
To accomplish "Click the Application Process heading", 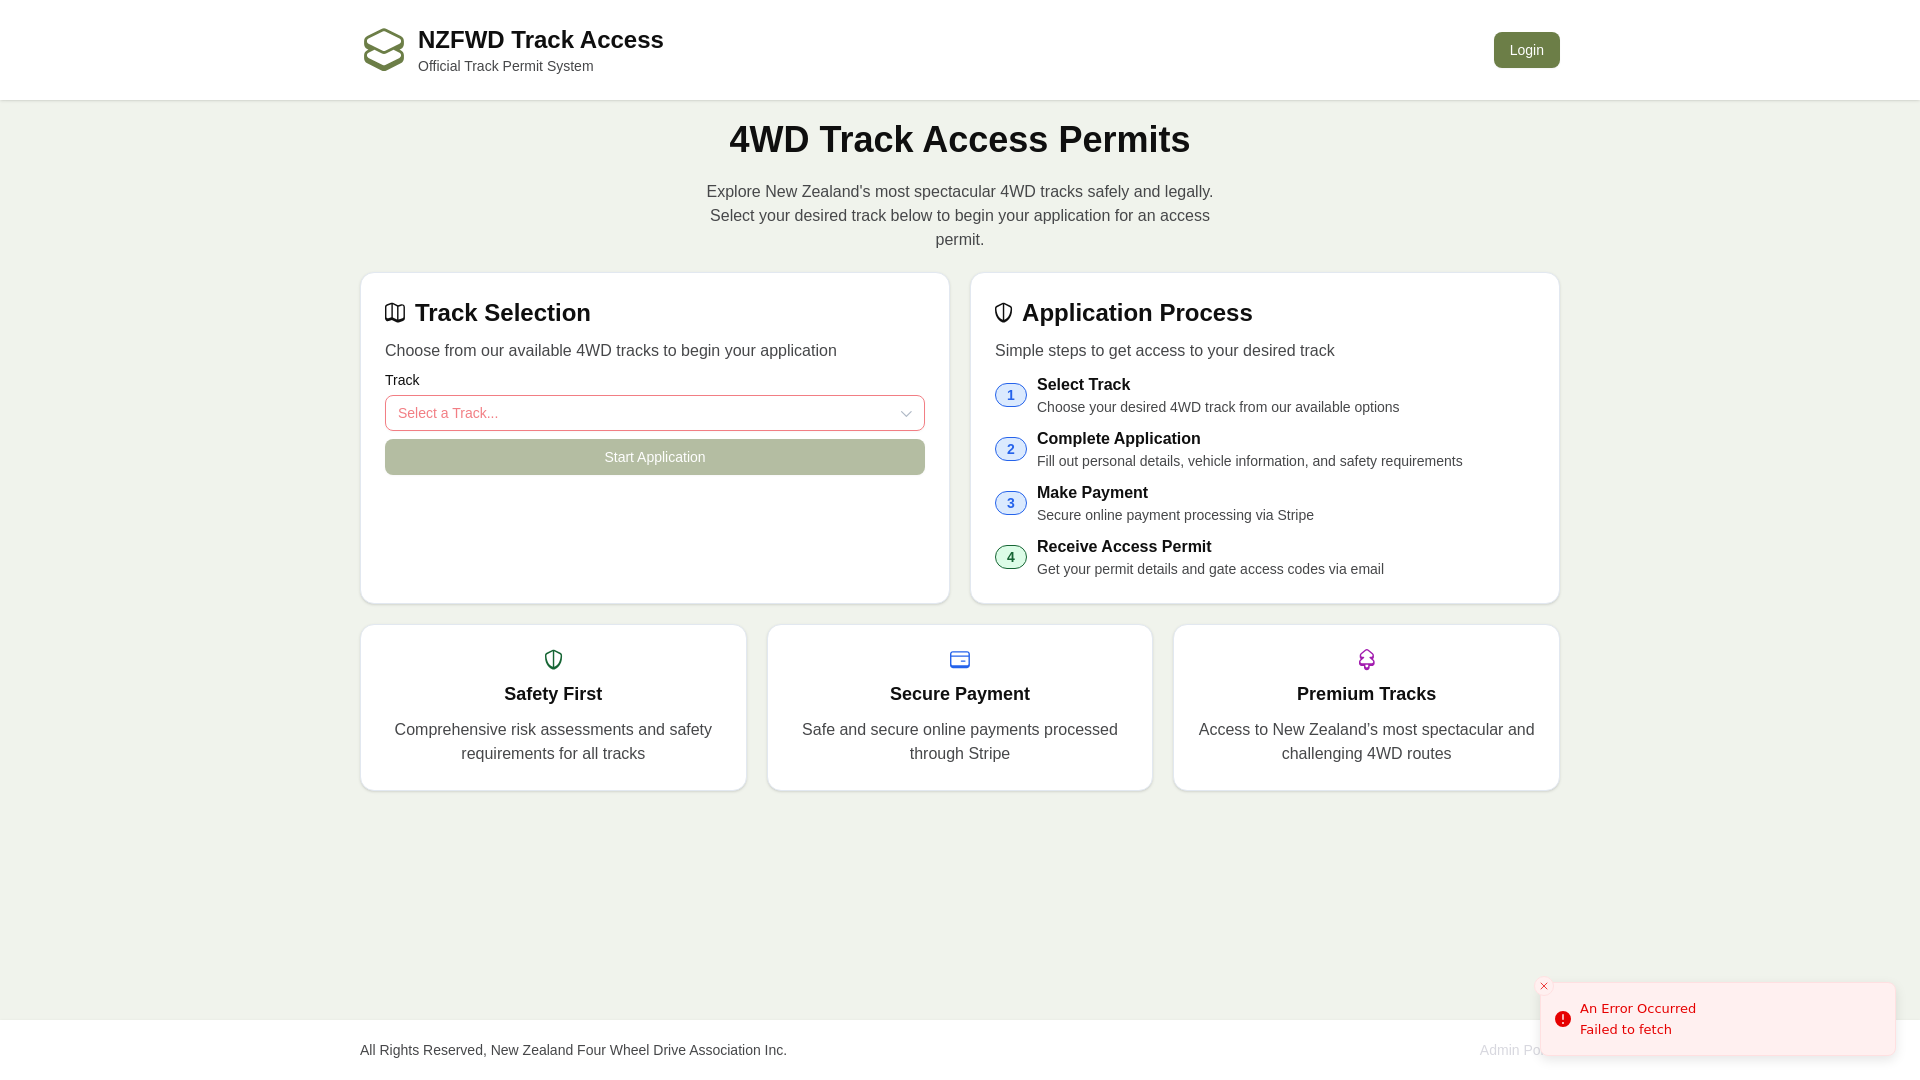I will [x=1137, y=313].
